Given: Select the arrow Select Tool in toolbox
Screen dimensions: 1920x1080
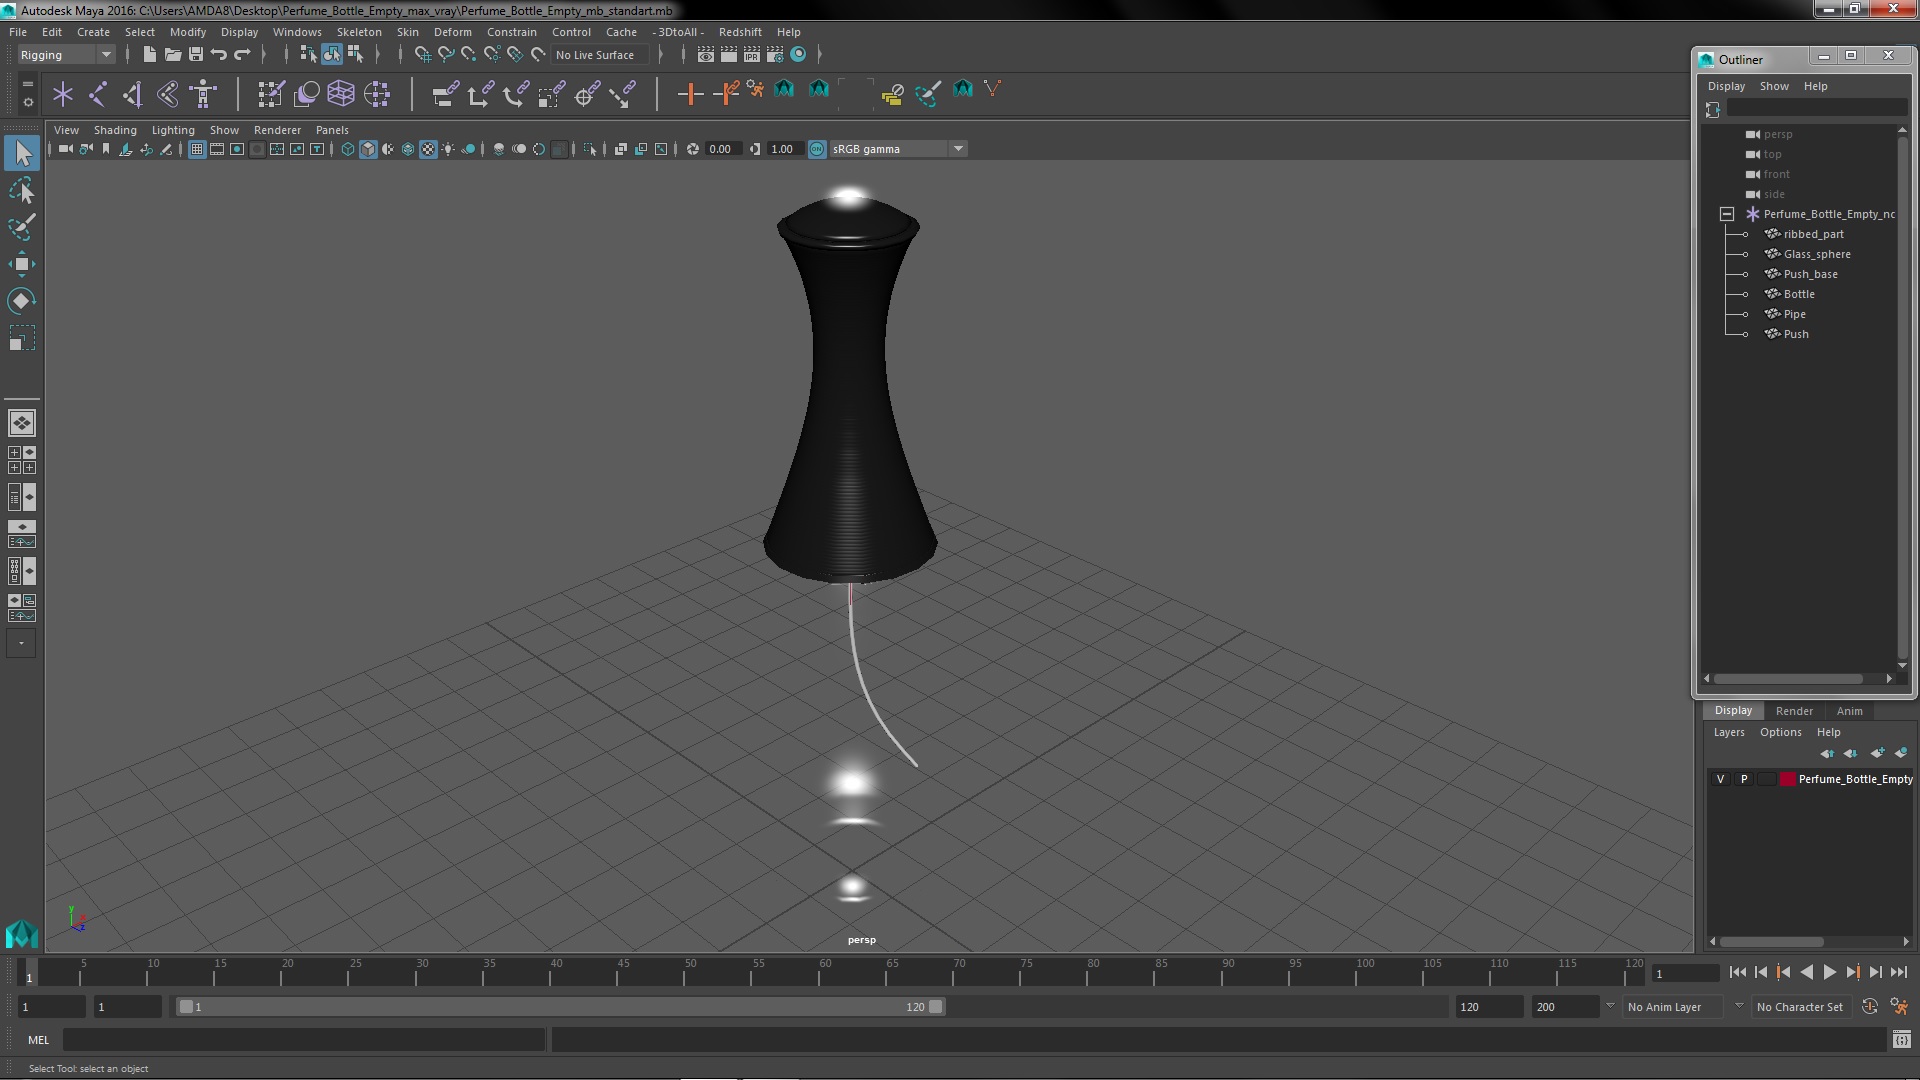Looking at the screenshot, I should click(22, 153).
